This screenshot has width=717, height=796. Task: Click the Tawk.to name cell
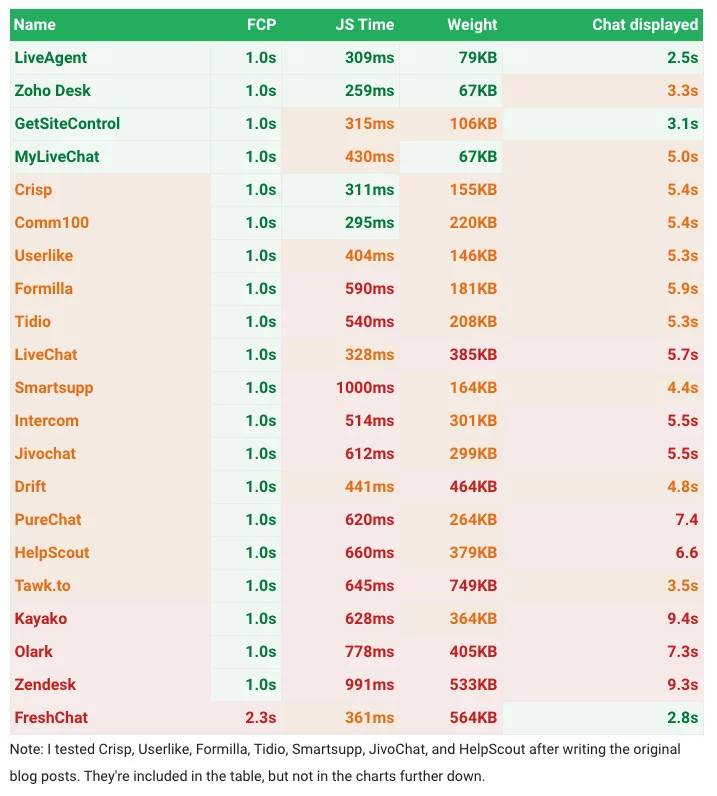point(43,586)
